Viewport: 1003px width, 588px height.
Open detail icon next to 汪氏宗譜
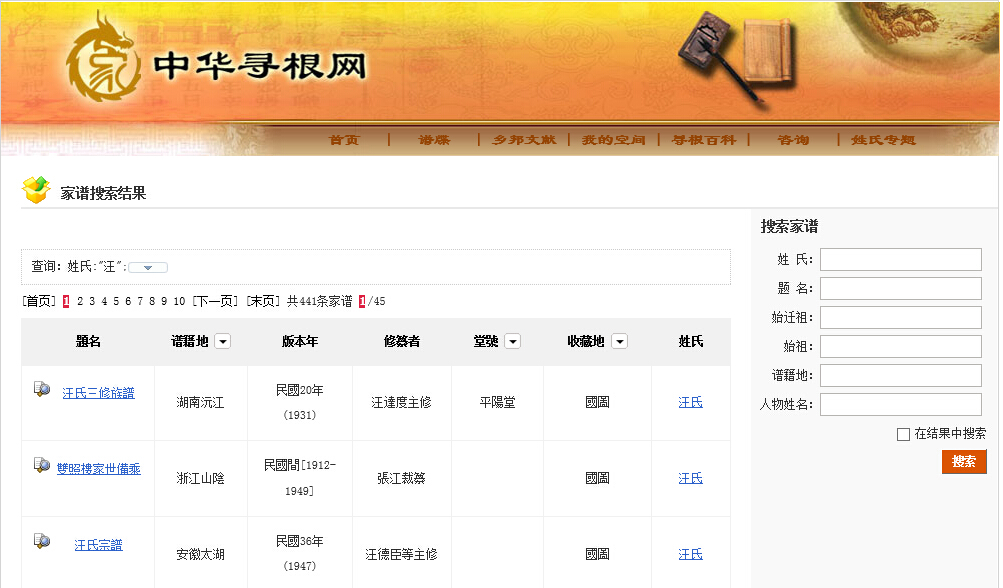[x=42, y=541]
